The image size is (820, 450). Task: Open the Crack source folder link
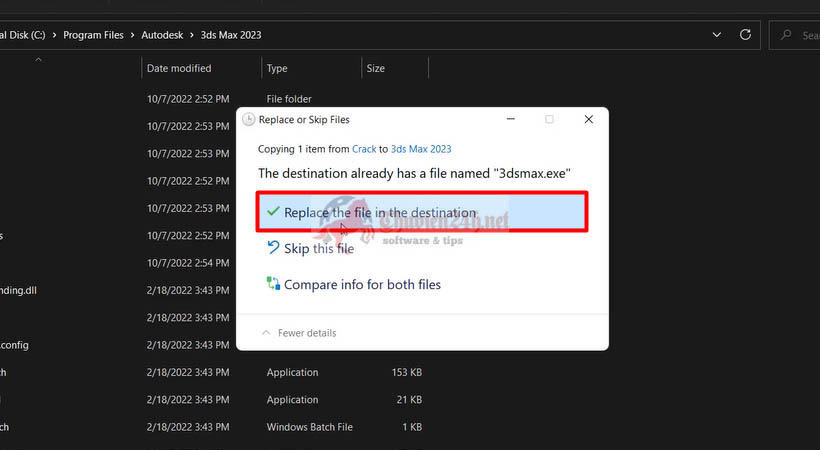pyautogui.click(x=364, y=149)
